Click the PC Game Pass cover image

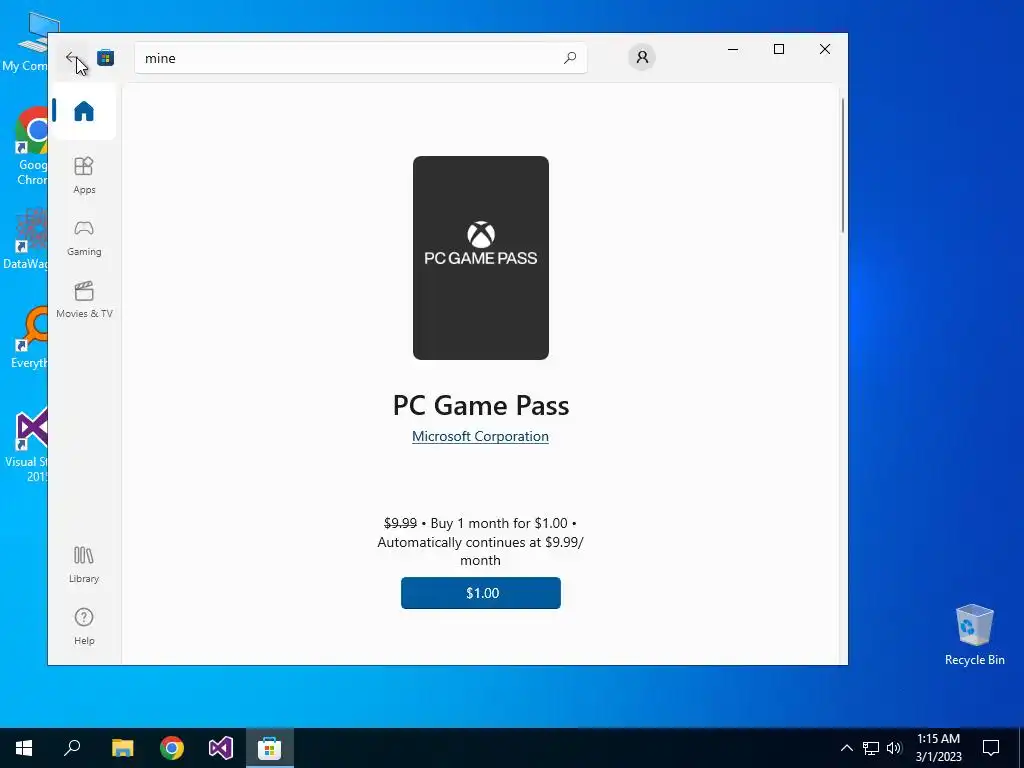[x=481, y=258]
